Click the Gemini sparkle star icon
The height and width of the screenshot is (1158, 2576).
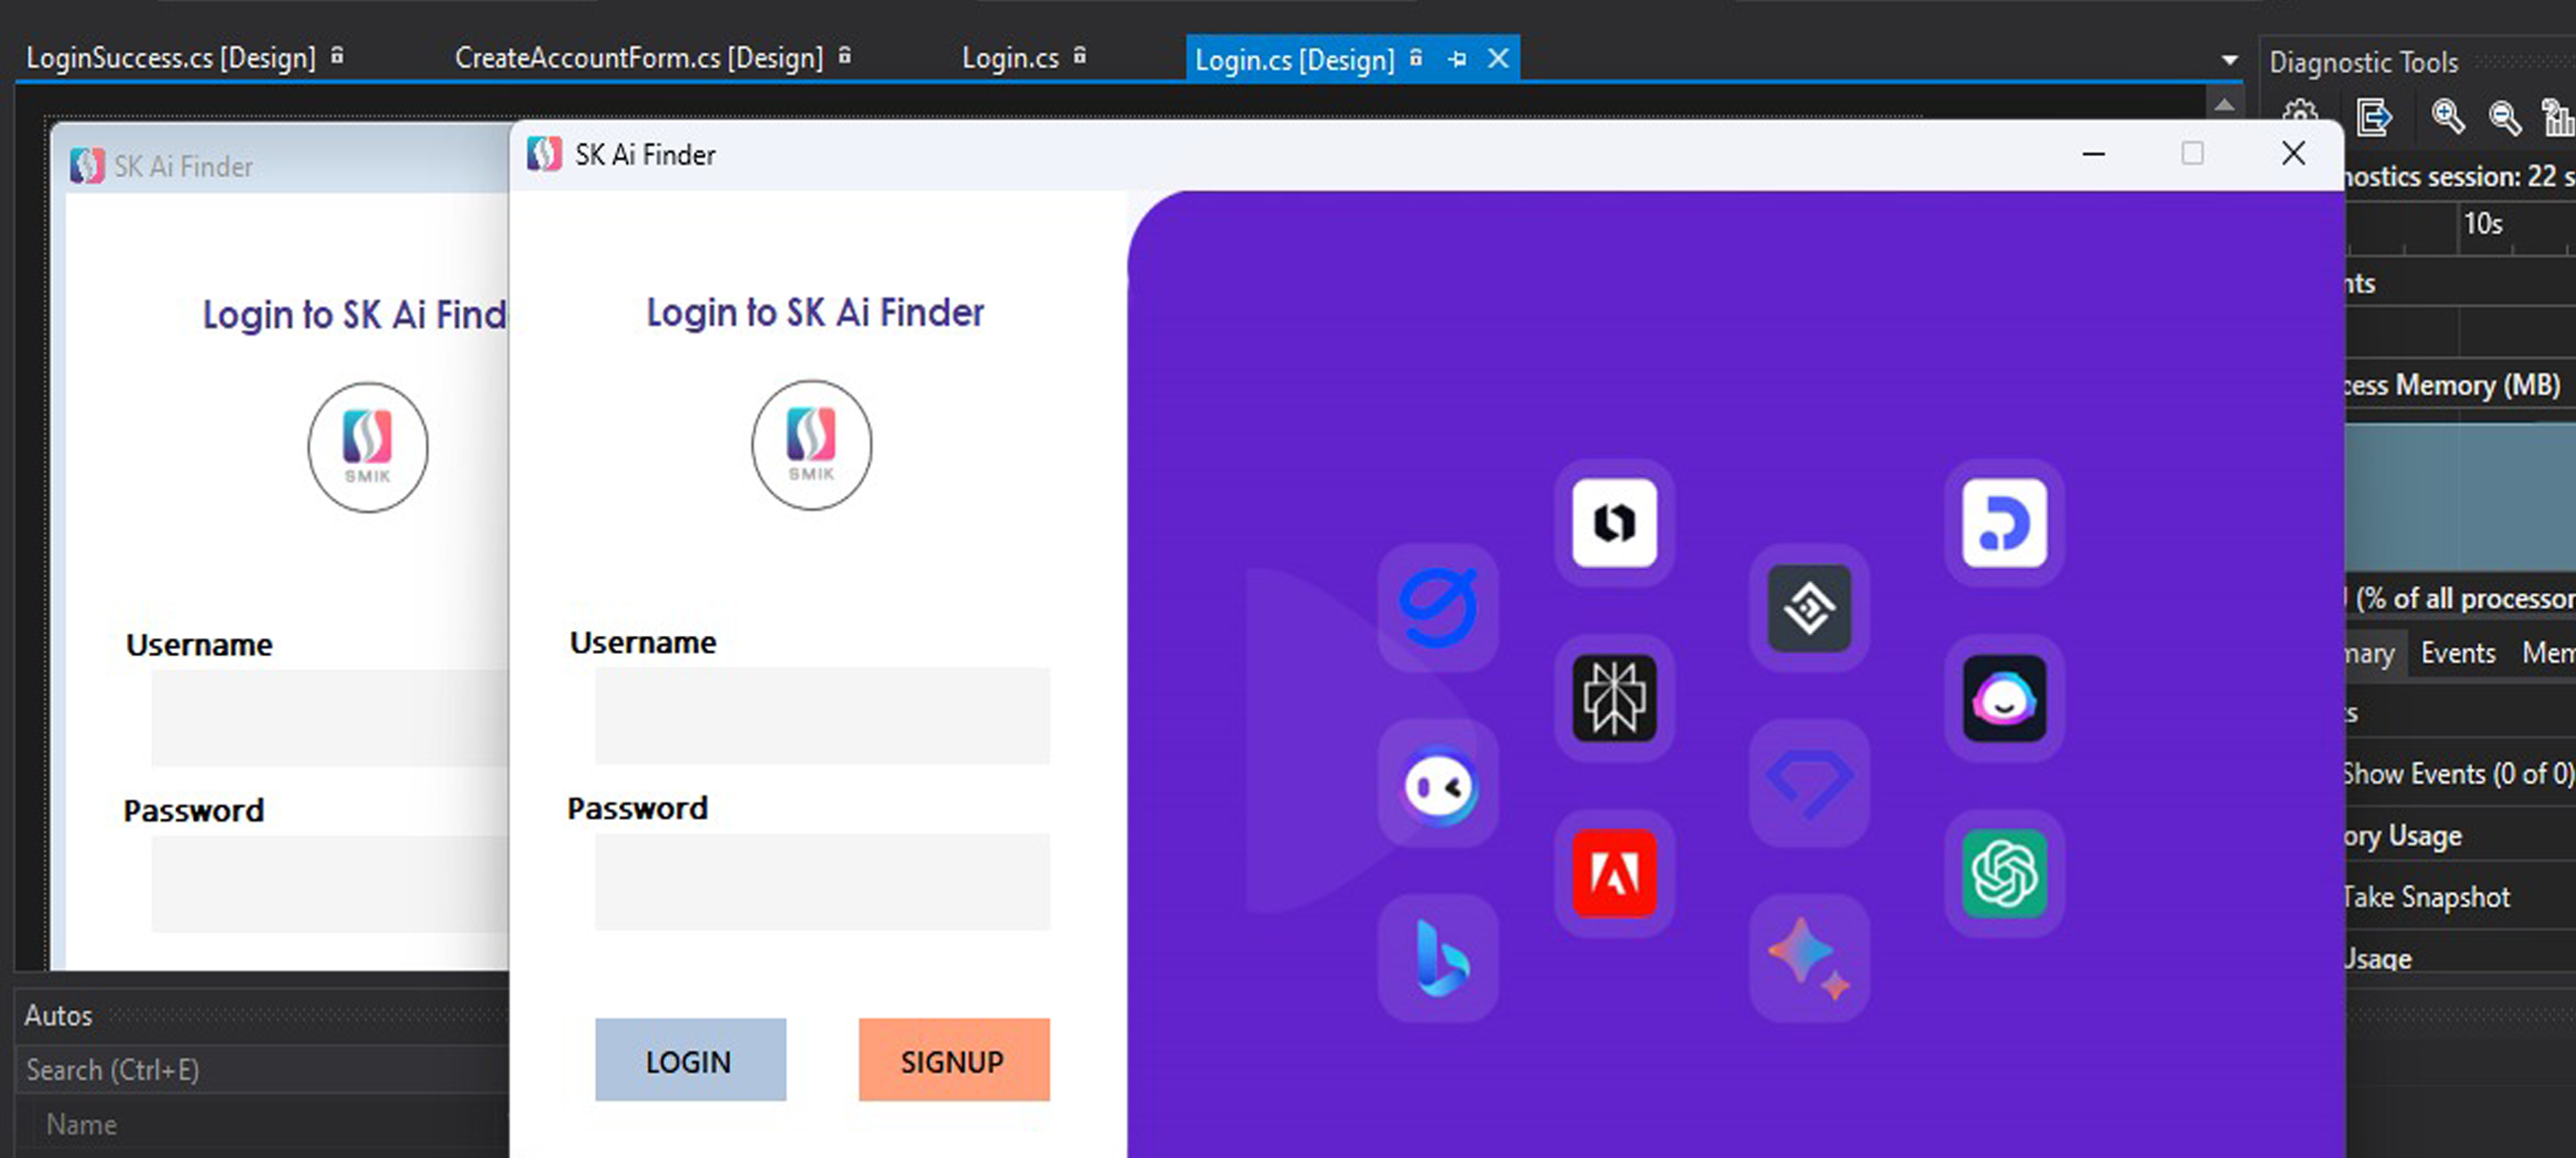[1809, 958]
